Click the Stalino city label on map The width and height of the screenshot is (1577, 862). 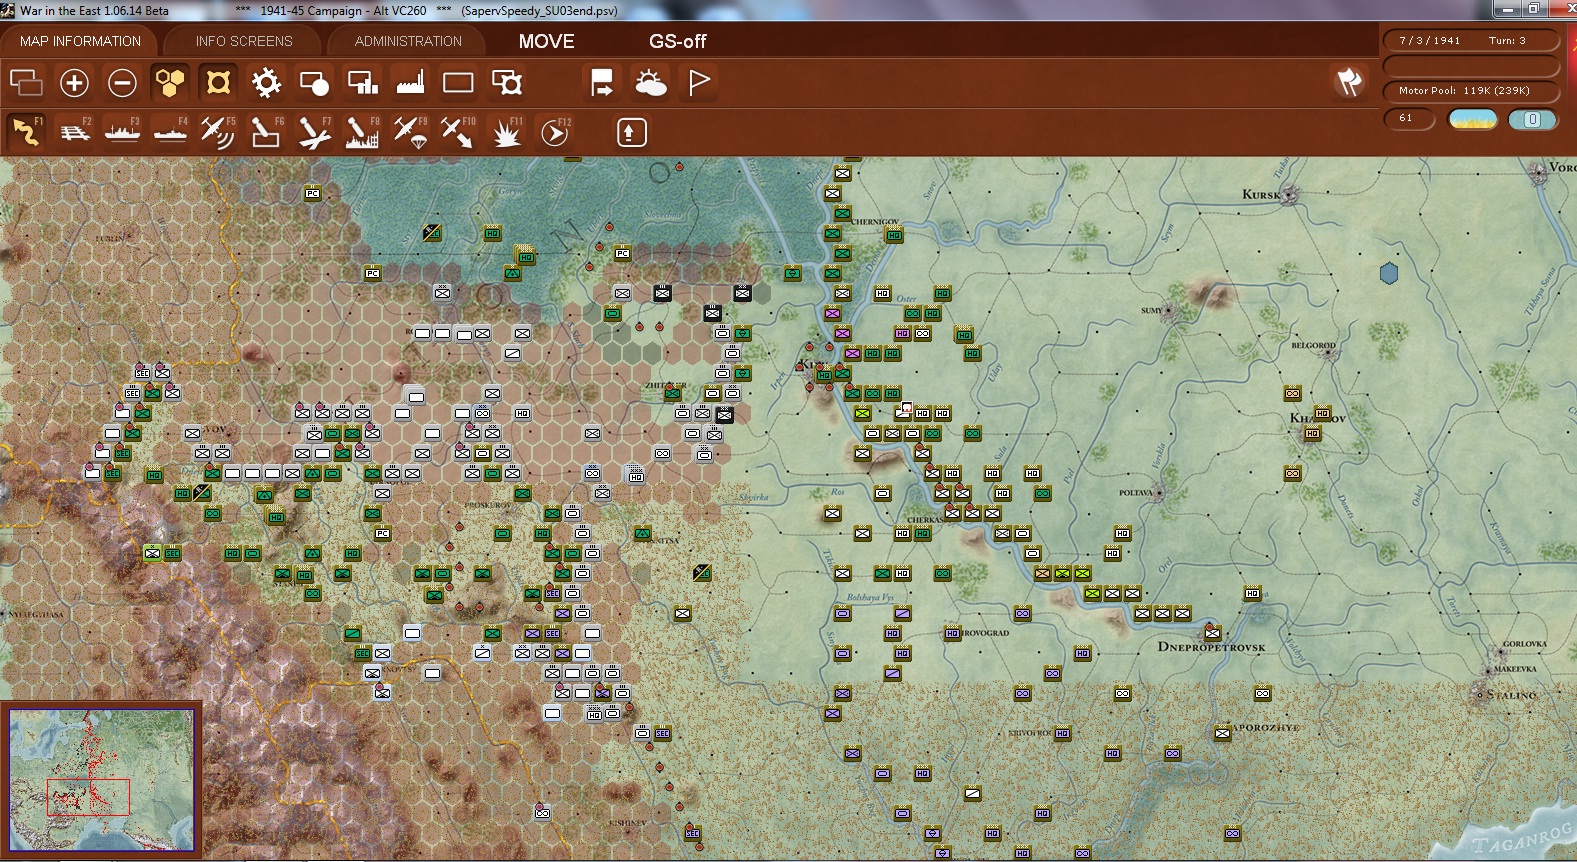pos(1512,695)
